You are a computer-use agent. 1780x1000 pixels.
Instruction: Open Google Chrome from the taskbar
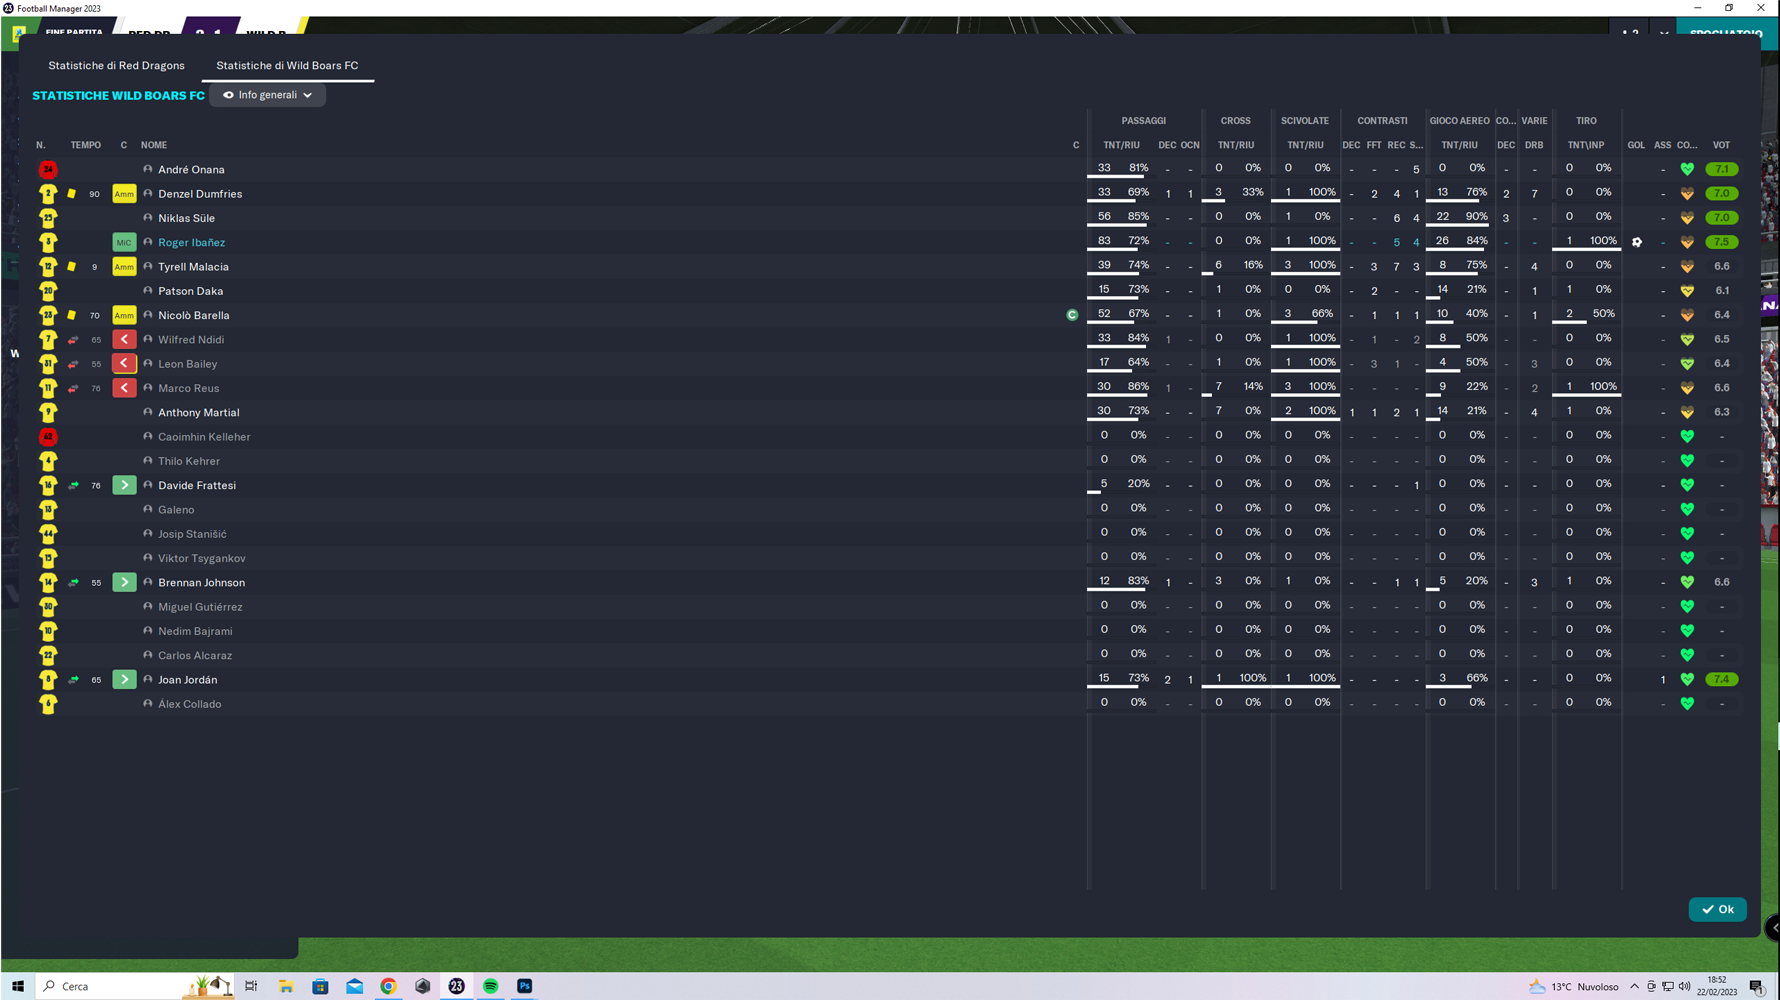(x=388, y=986)
